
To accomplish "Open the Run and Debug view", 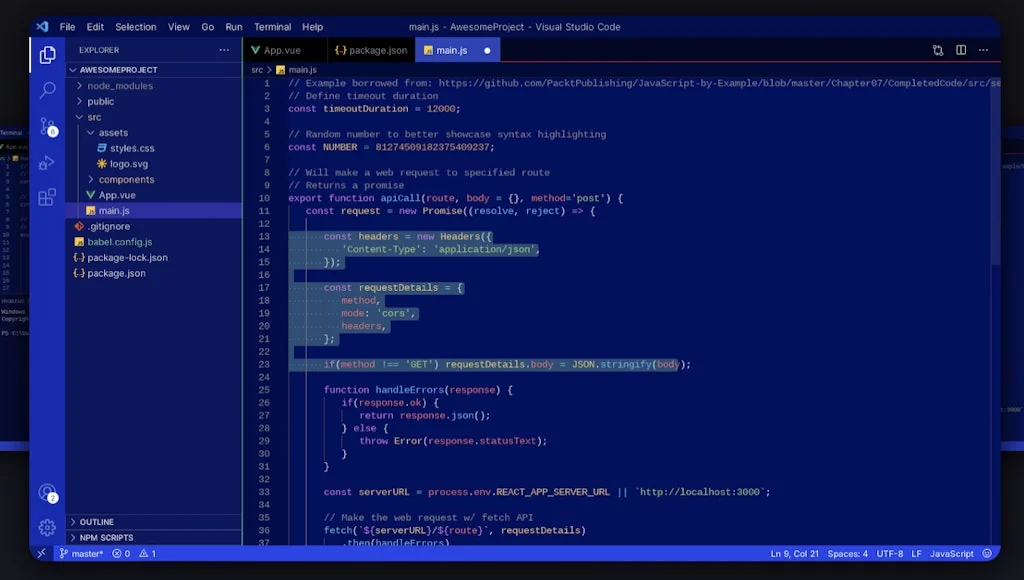I will [46, 162].
